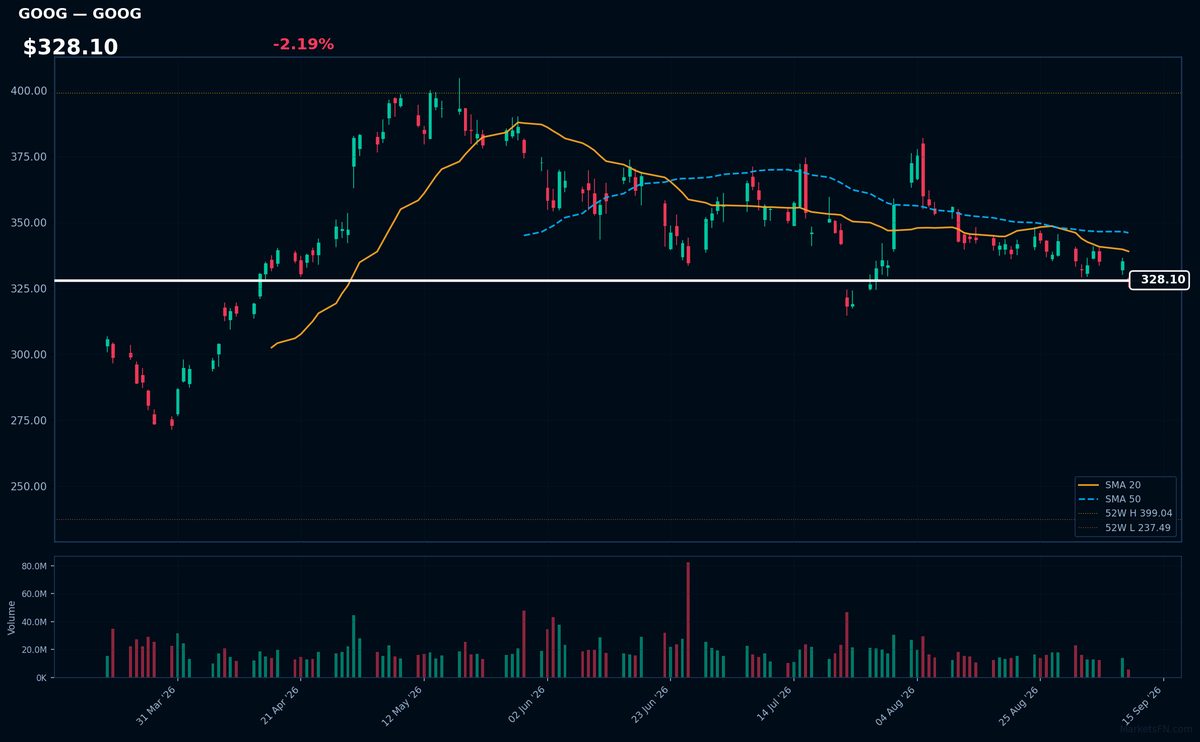Image resolution: width=1200 pixels, height=742 pixels.
Task: Click the Volume axis title
Action: tap(12, 617)
